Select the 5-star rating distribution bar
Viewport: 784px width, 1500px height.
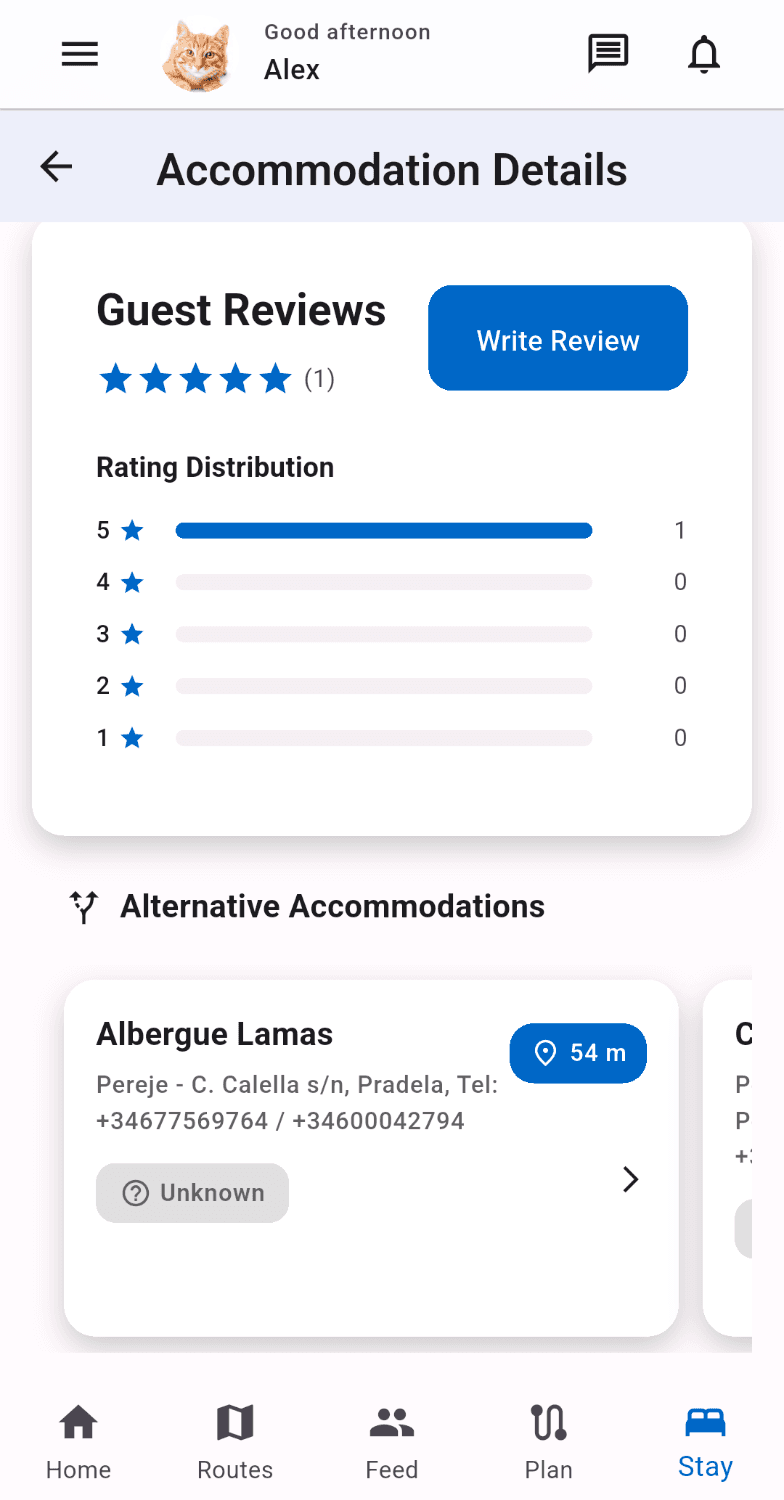point(384,531)
